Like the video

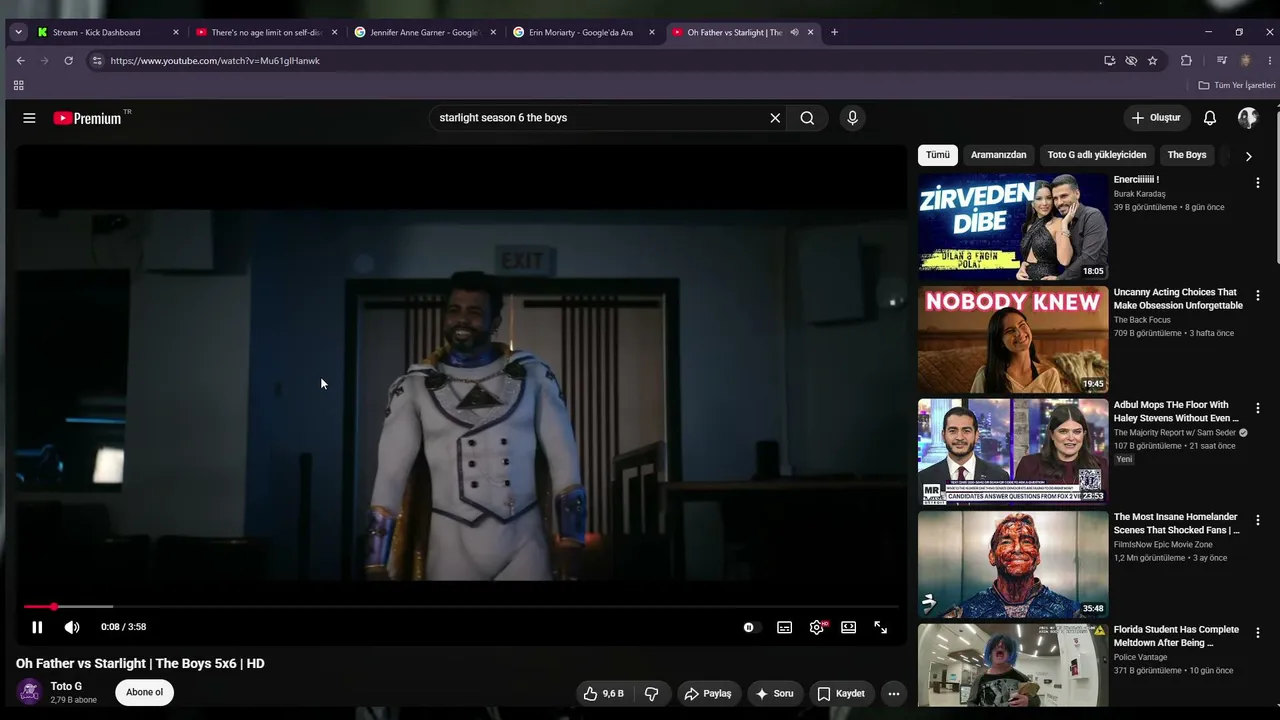[x=604, y=693]
